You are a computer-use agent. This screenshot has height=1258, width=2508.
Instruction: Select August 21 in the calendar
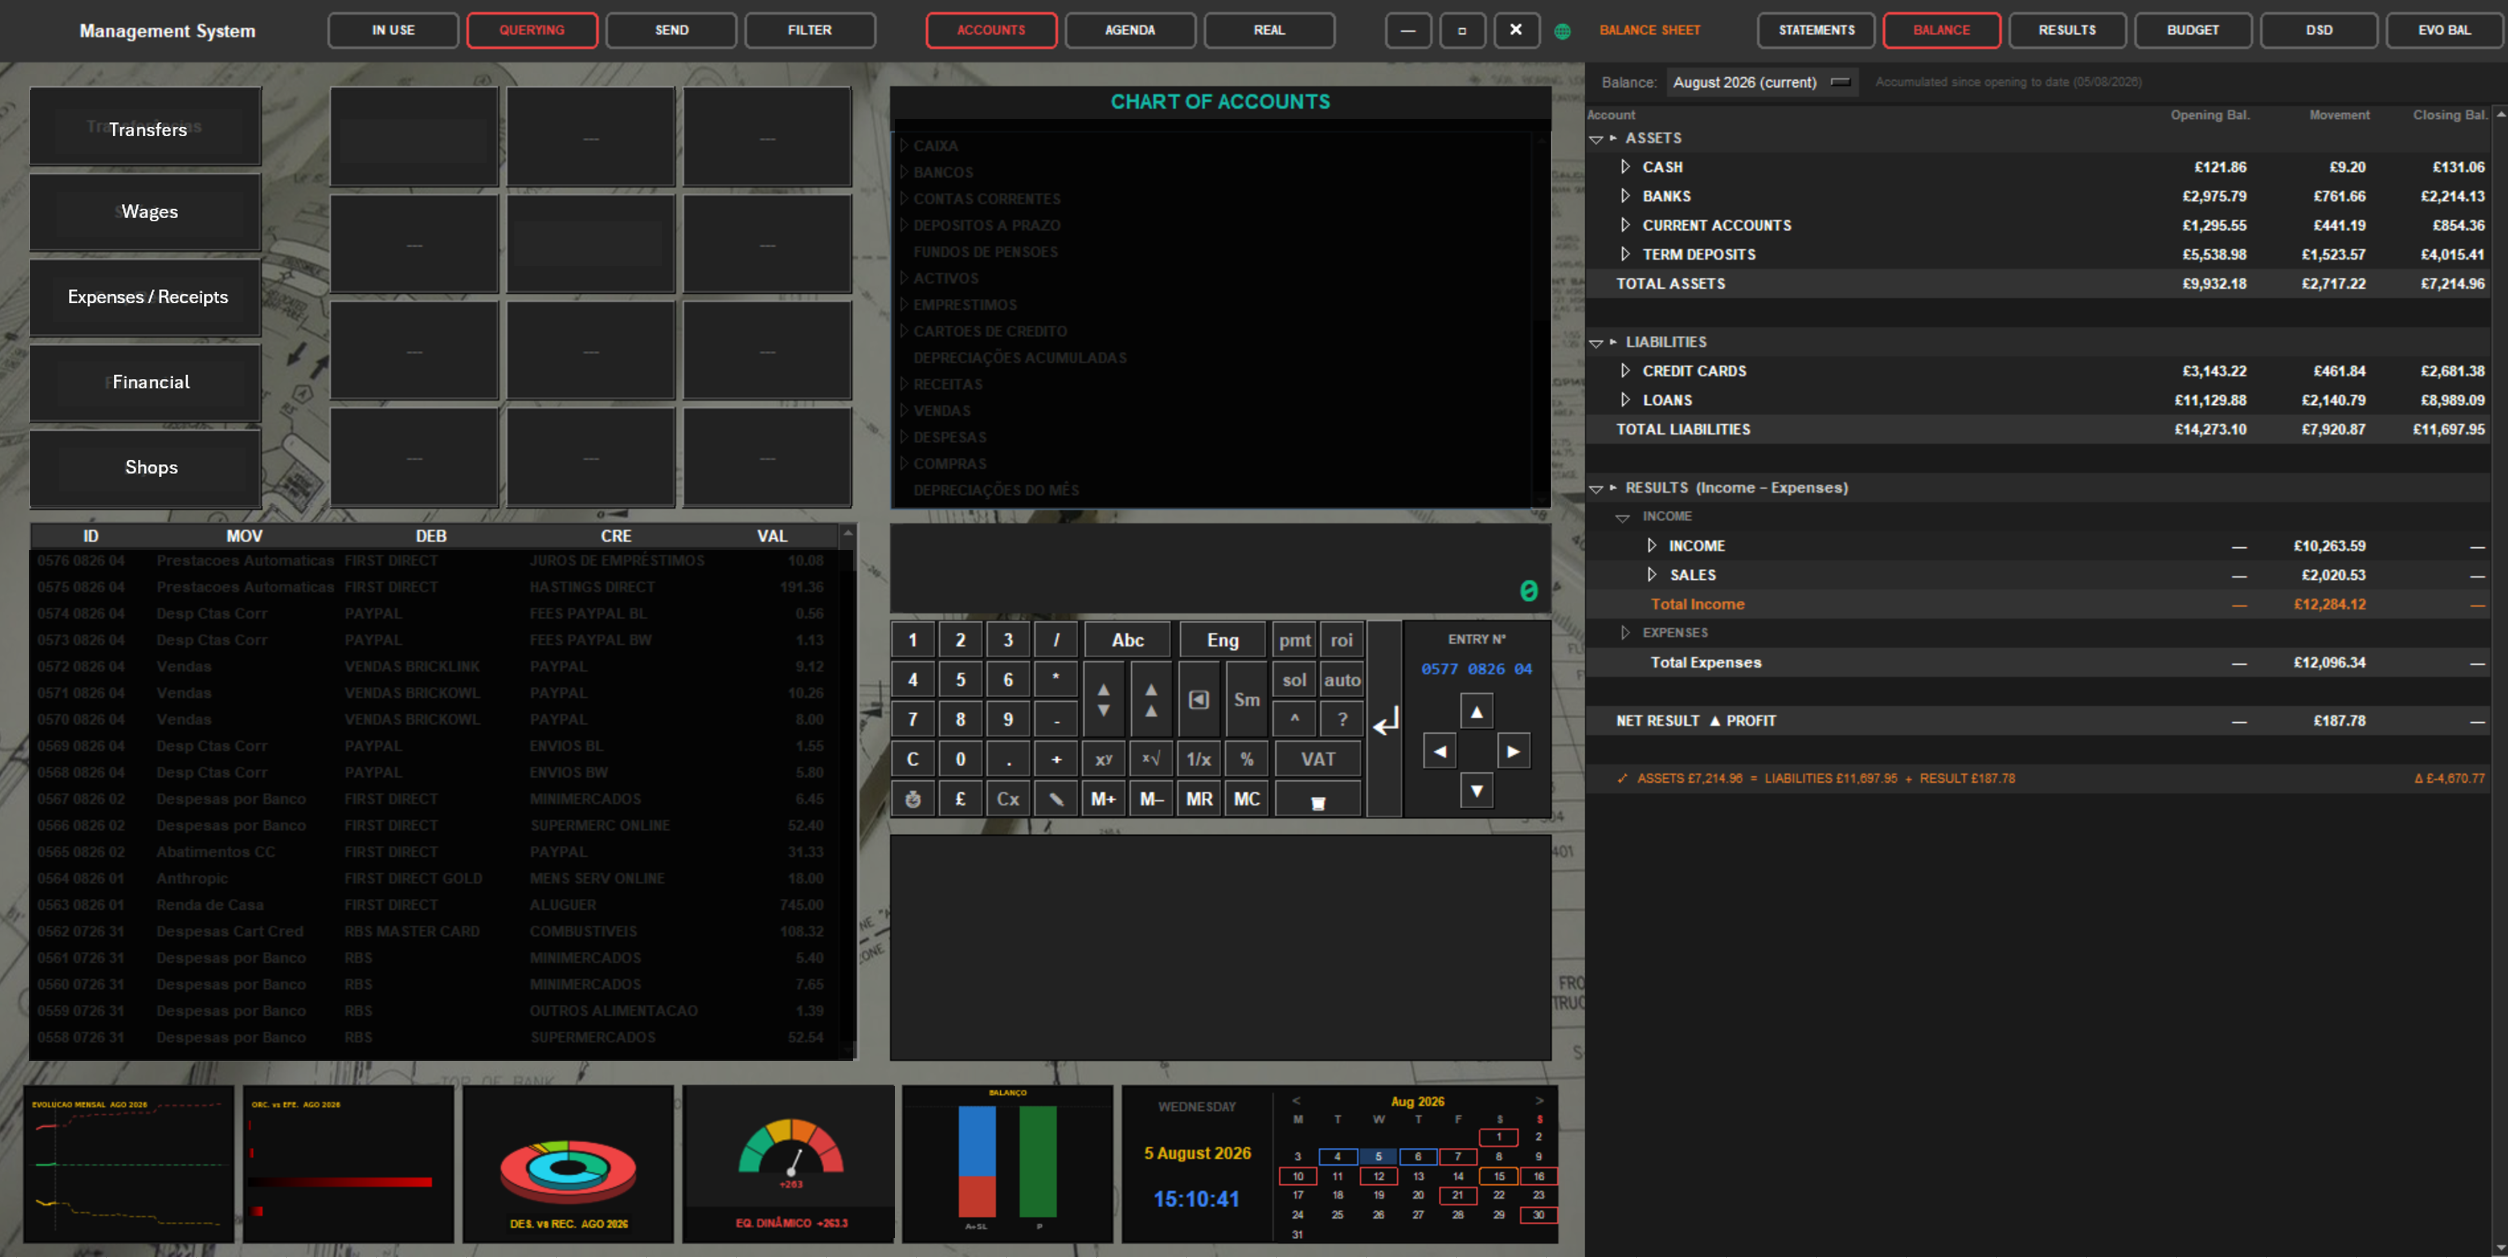pos(1457,1195)
